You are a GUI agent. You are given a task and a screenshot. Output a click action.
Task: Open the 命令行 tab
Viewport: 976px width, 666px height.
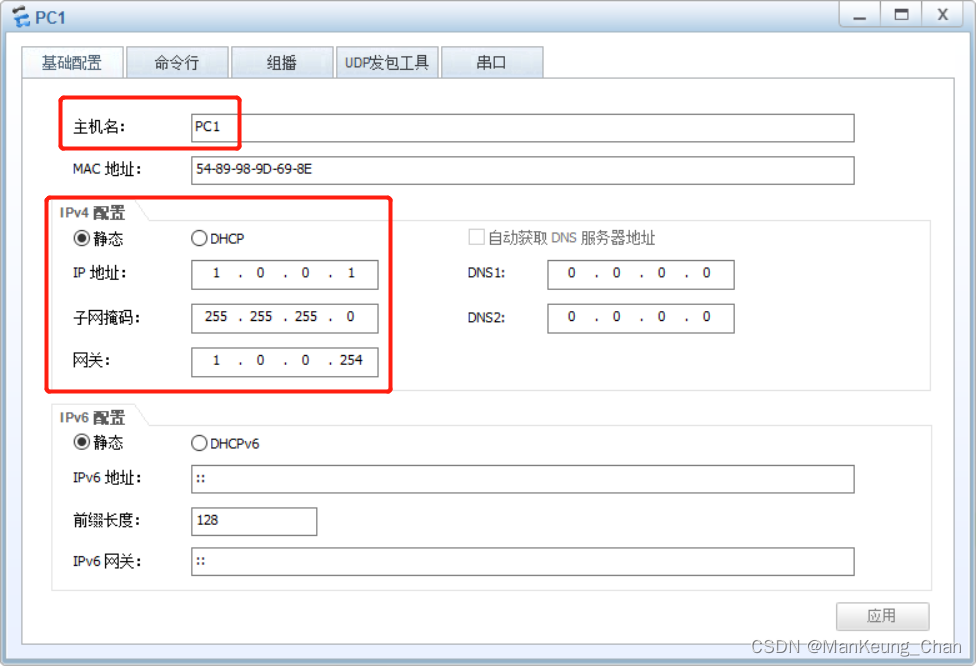click(x=177, y=62)
